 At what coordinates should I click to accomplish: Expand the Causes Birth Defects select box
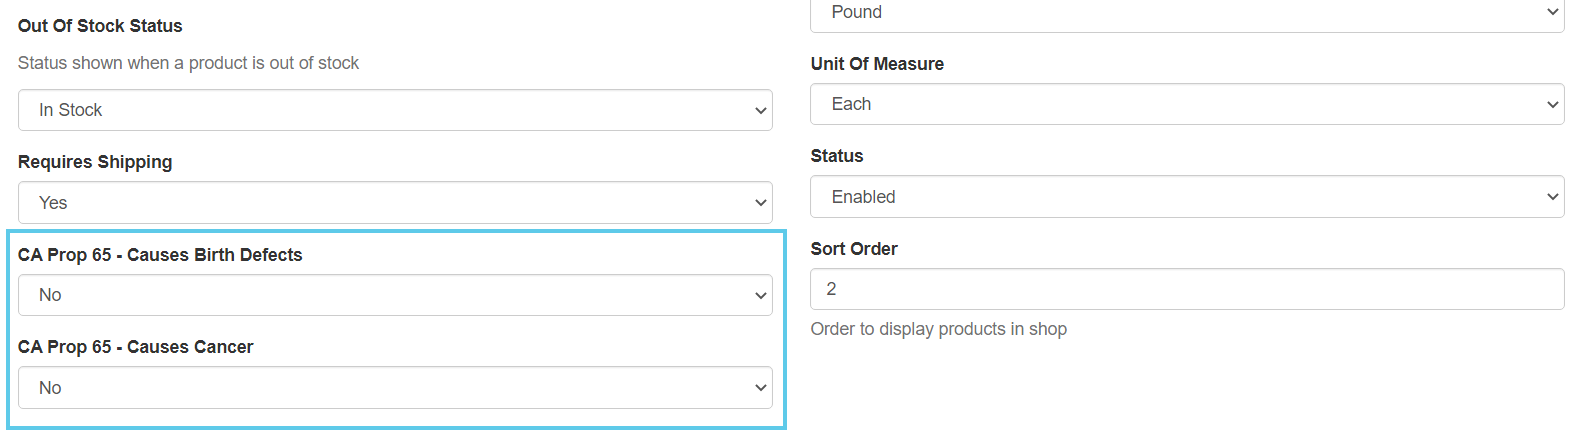pyautogui.click(x=395, y=295)
